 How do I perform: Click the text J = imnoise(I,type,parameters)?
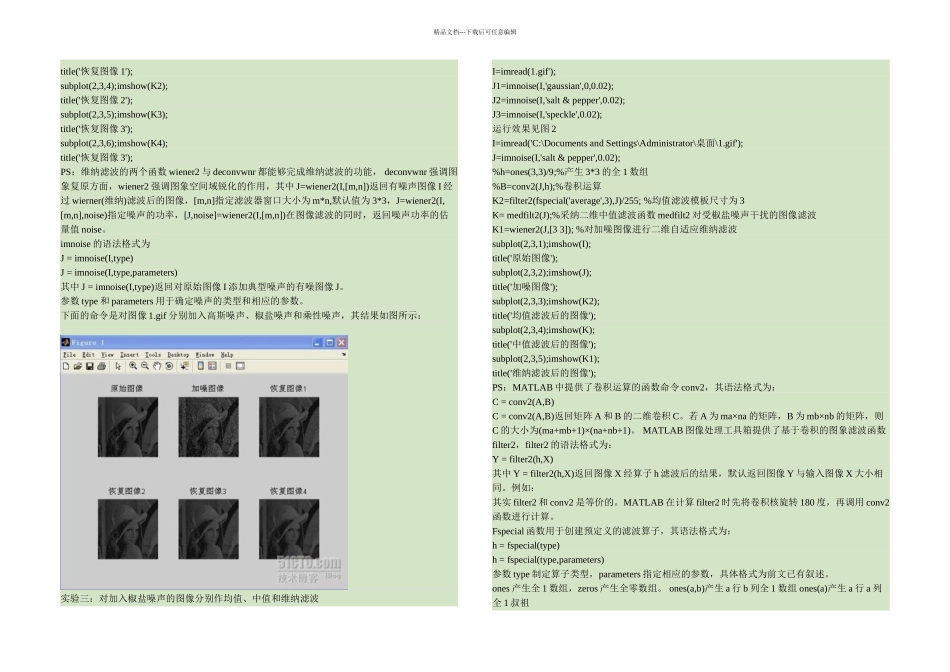pos(119,272)
